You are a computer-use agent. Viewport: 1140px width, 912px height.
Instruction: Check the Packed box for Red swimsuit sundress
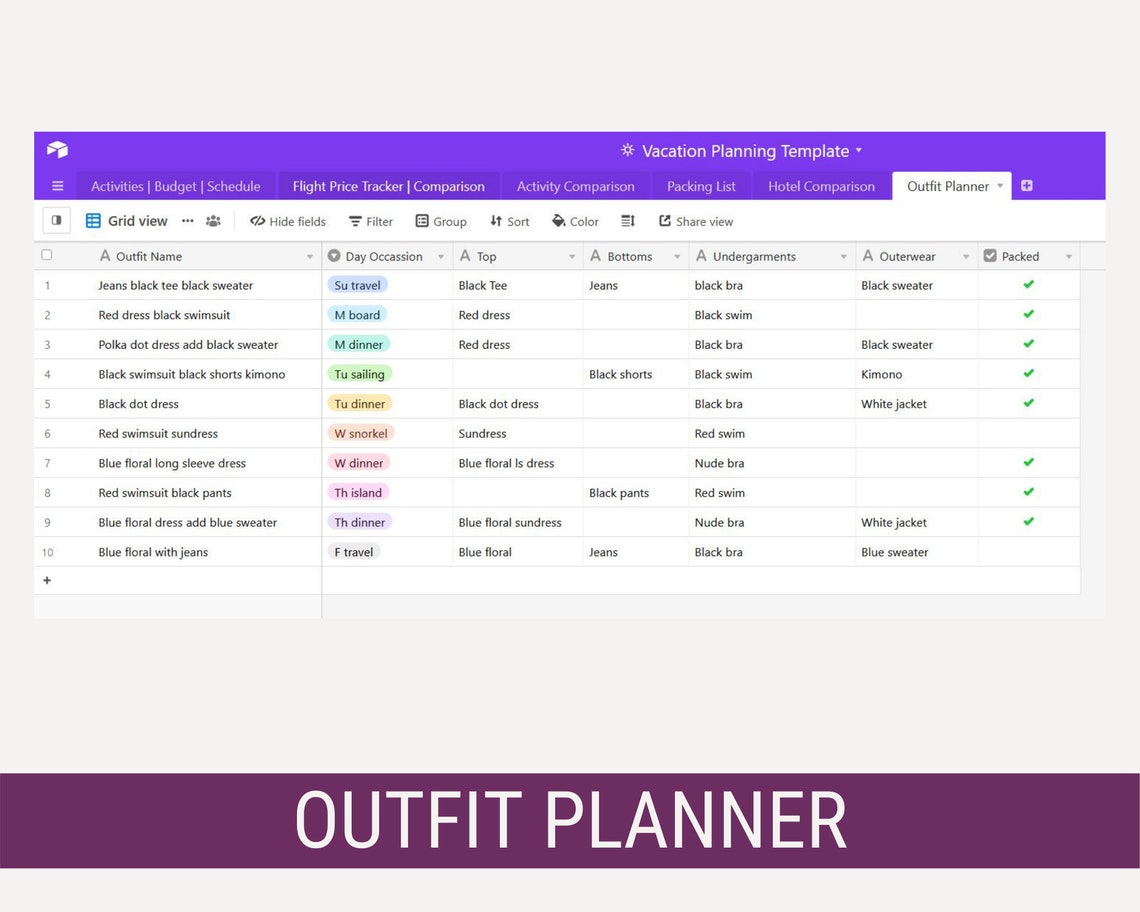click(1028, 433)
